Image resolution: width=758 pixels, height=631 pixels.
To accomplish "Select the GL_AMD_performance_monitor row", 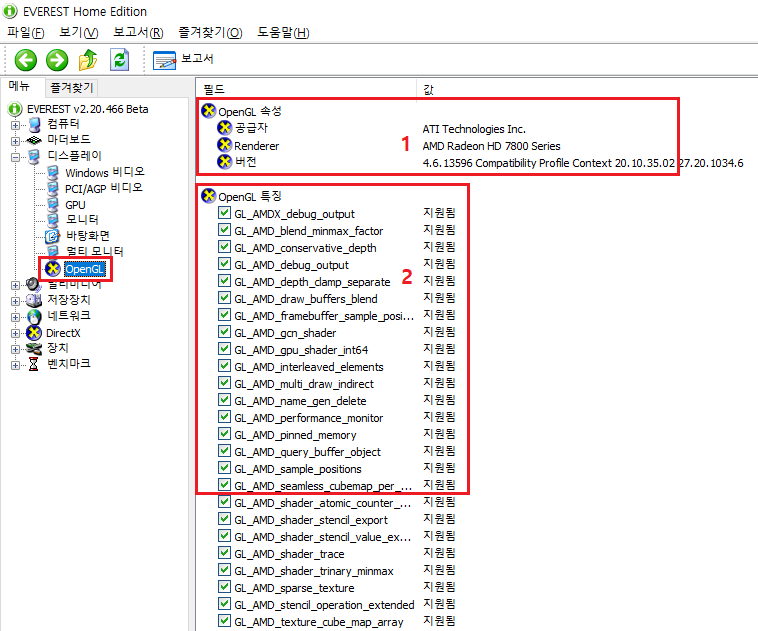I will point(308,418).
